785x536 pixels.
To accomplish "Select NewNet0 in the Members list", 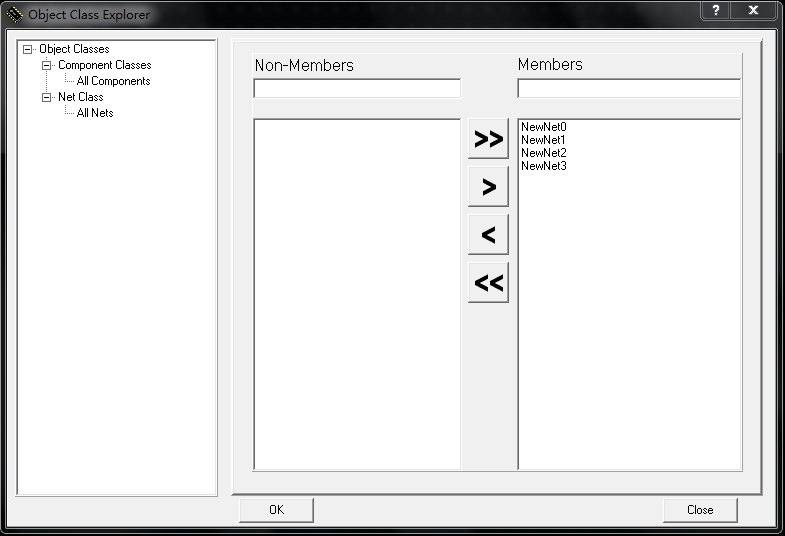I will pos(544,127).
